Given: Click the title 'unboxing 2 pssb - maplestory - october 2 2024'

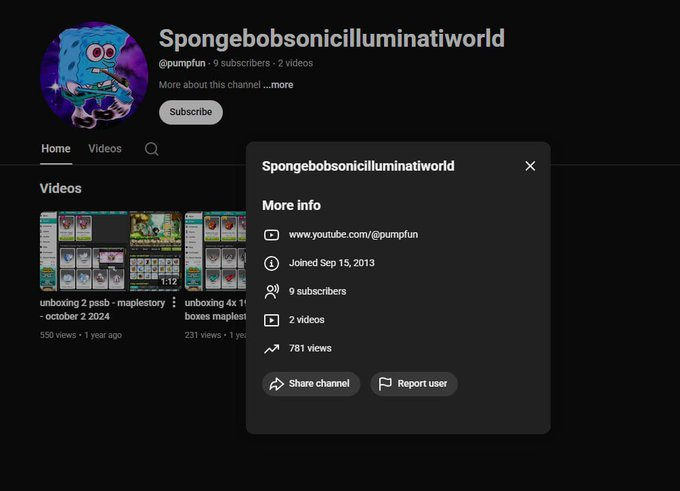Looking at the screenshot, I should point(102,310).
